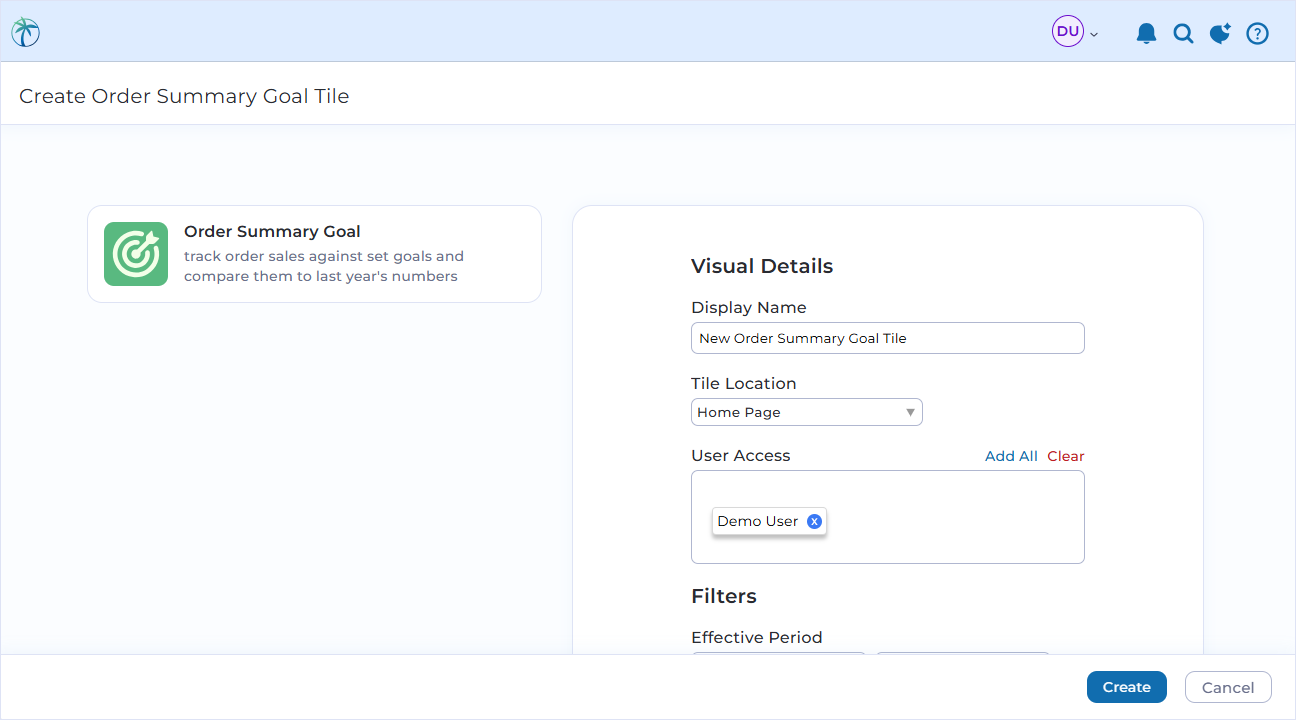1296x720 pixels.
Task: Open the help question mark
Action: [1257, 32]
